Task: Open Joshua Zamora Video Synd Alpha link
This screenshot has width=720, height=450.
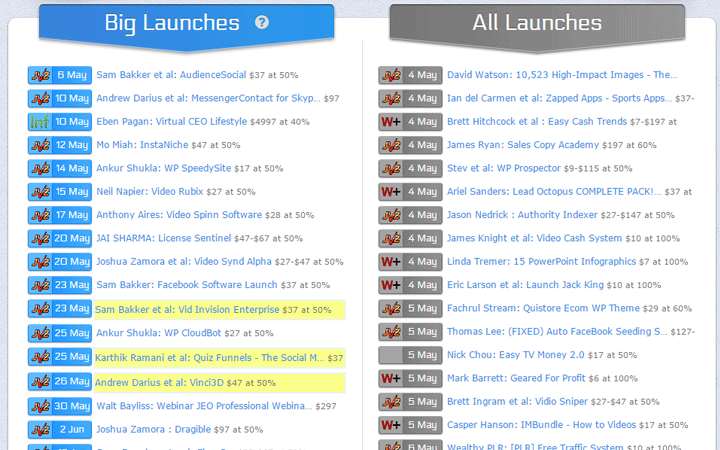Action: pos(184,262)
